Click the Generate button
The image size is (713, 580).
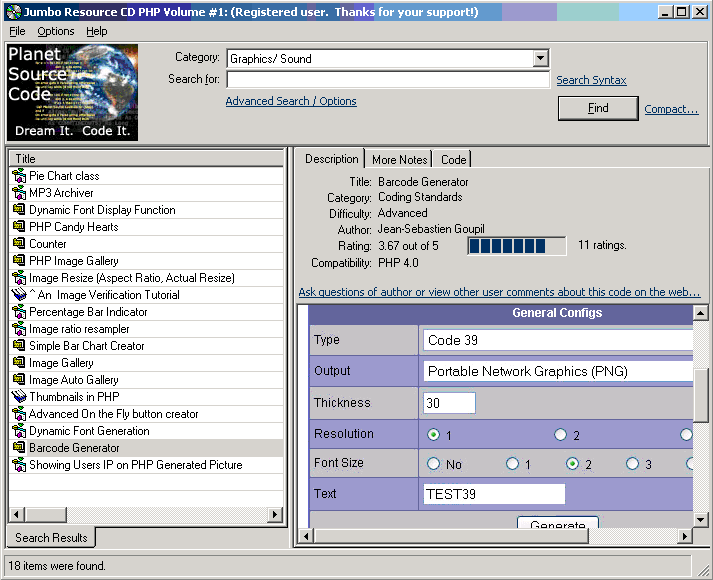(557, 522)
